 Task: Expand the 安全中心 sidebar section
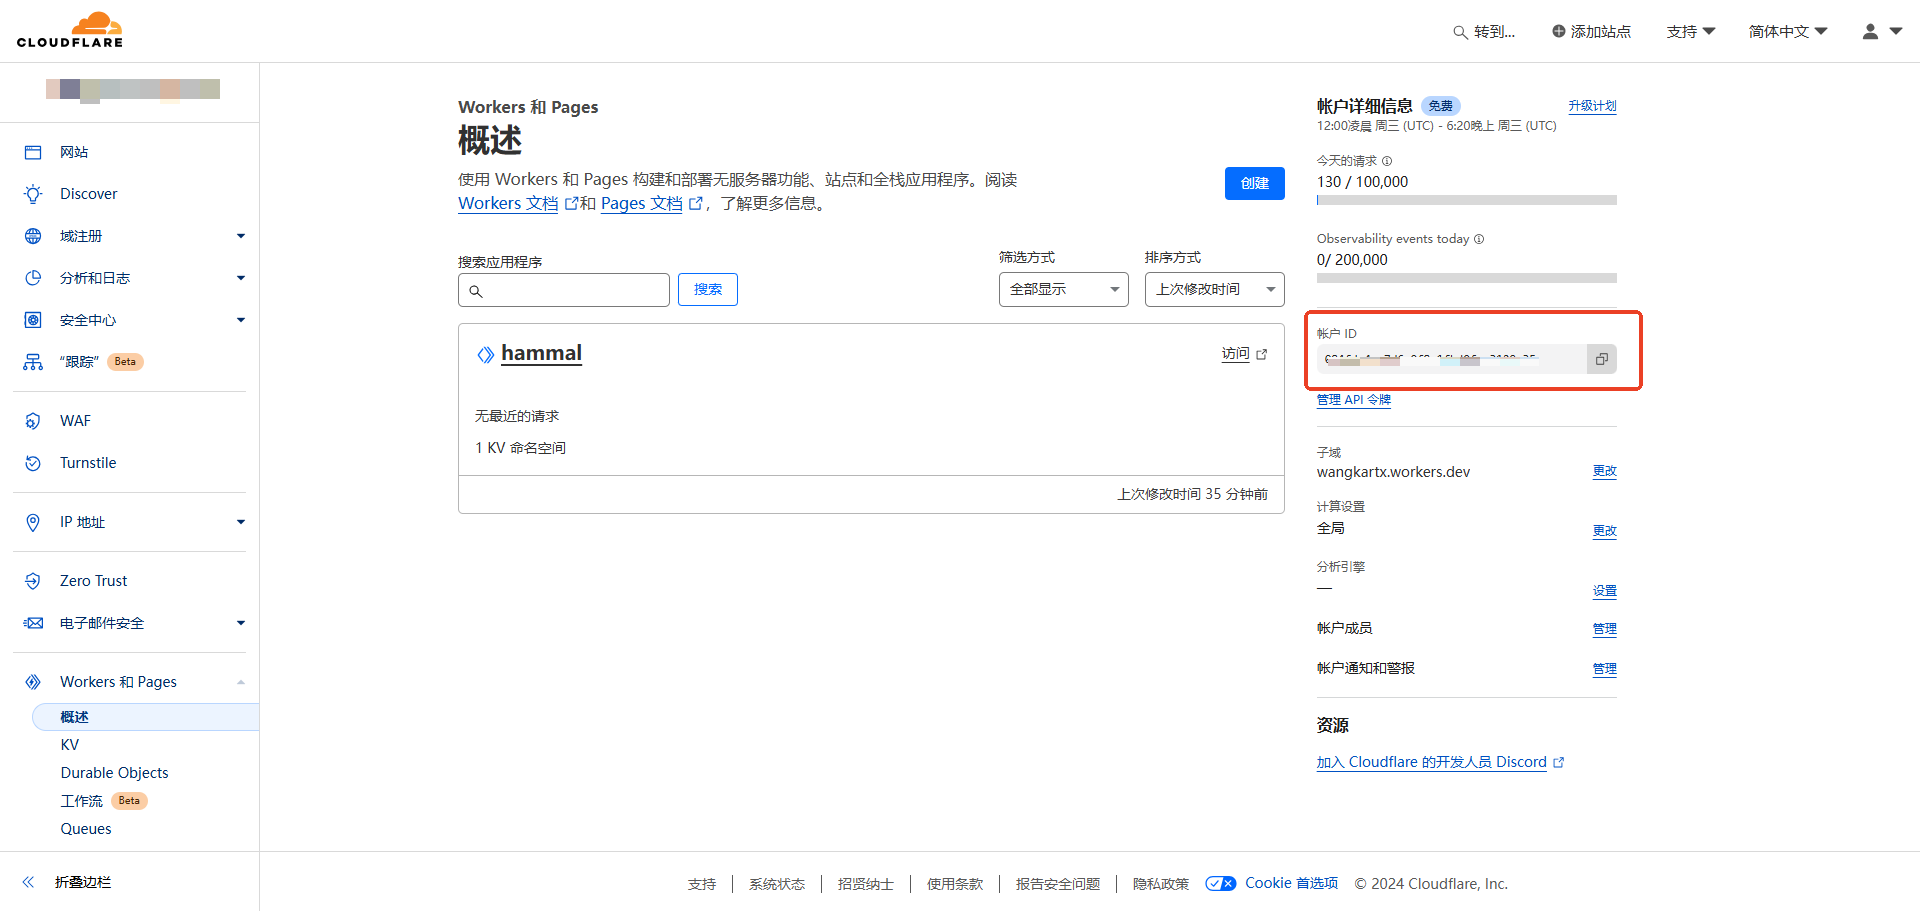click(241, 320)
